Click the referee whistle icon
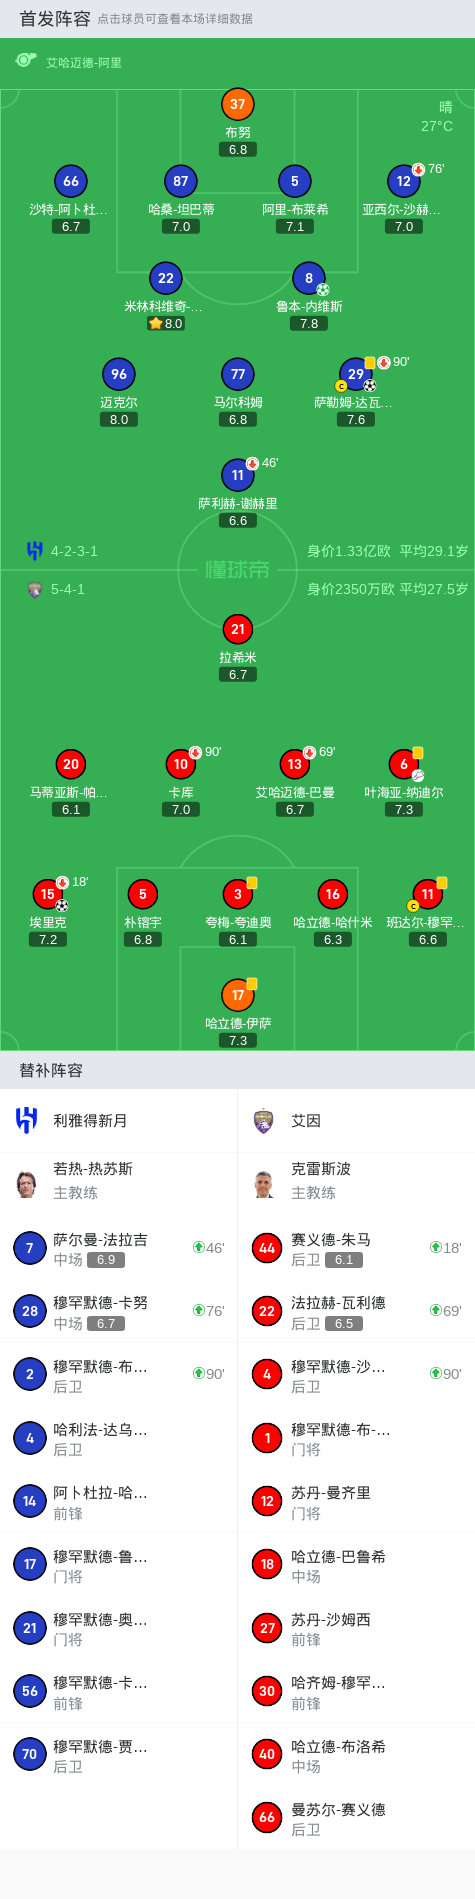Viewport: 475px width, 1899px height. (26, 61)
